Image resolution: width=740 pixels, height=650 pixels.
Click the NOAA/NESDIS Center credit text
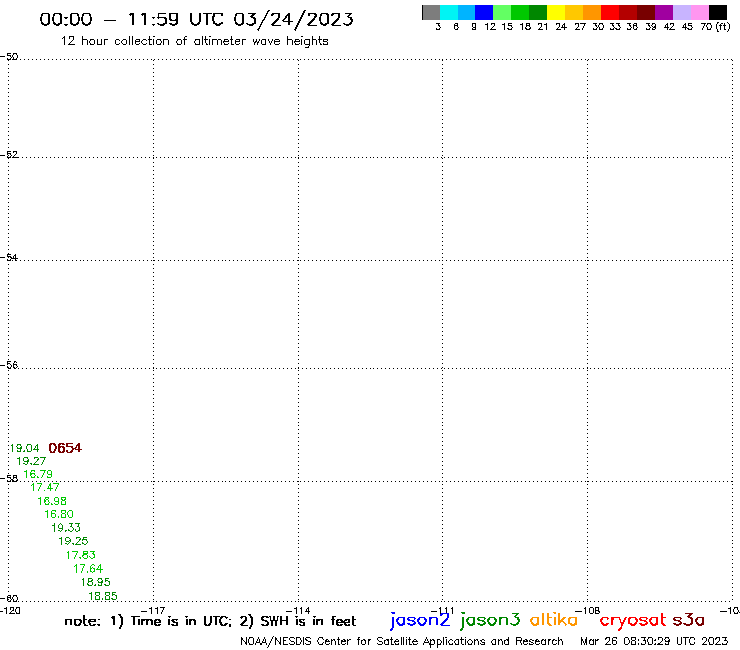[x=402, y=642]
